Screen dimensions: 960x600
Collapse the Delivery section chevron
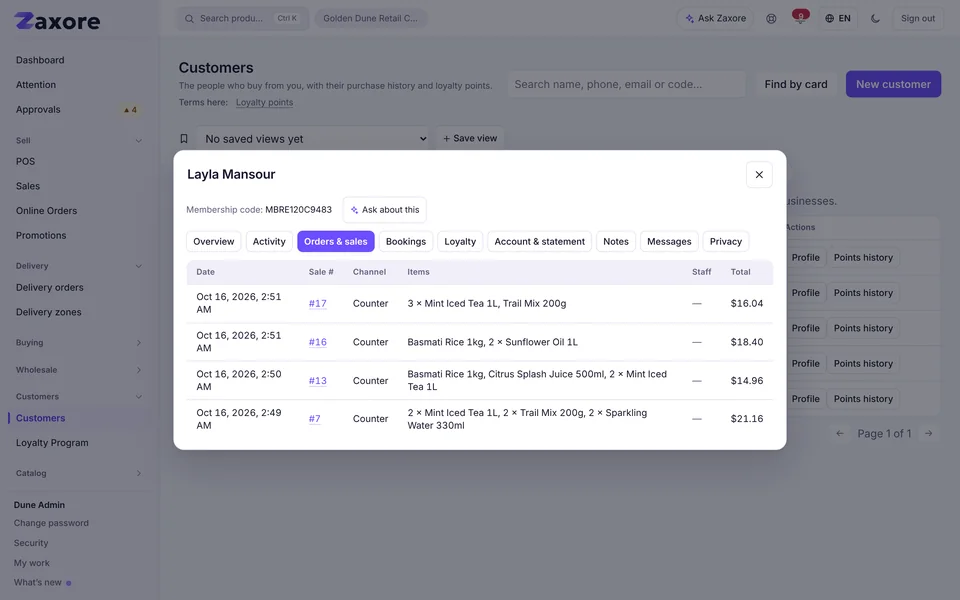coord(138,266)
